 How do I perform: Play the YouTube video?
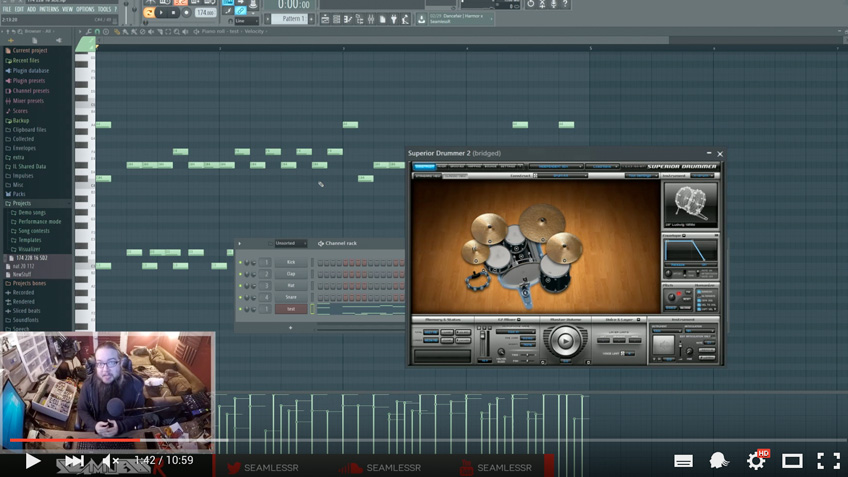[x=32, y=461]
